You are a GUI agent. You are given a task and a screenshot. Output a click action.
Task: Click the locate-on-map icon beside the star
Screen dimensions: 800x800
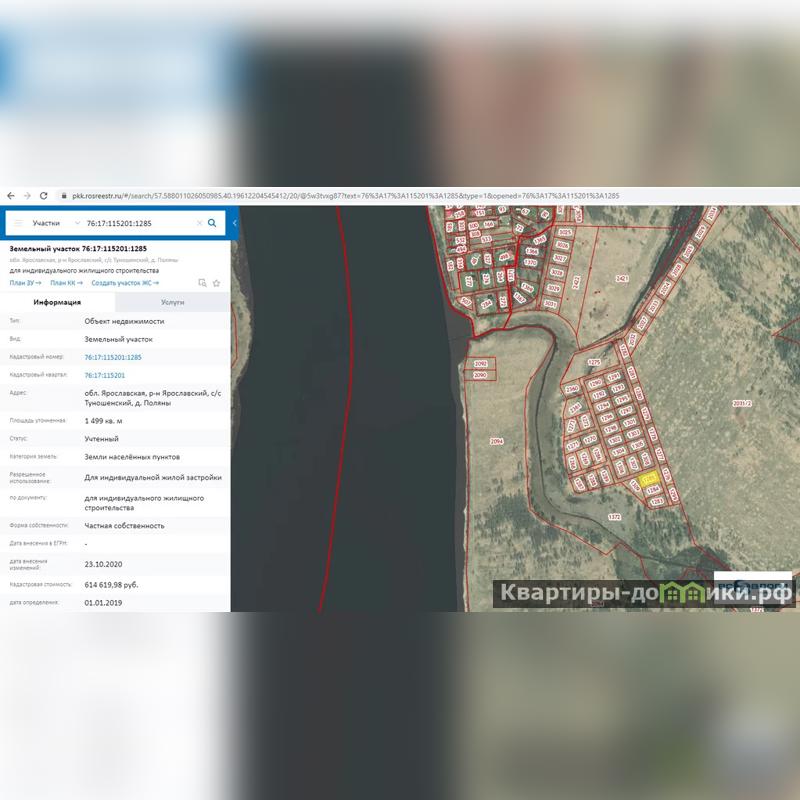click(203, 283)
